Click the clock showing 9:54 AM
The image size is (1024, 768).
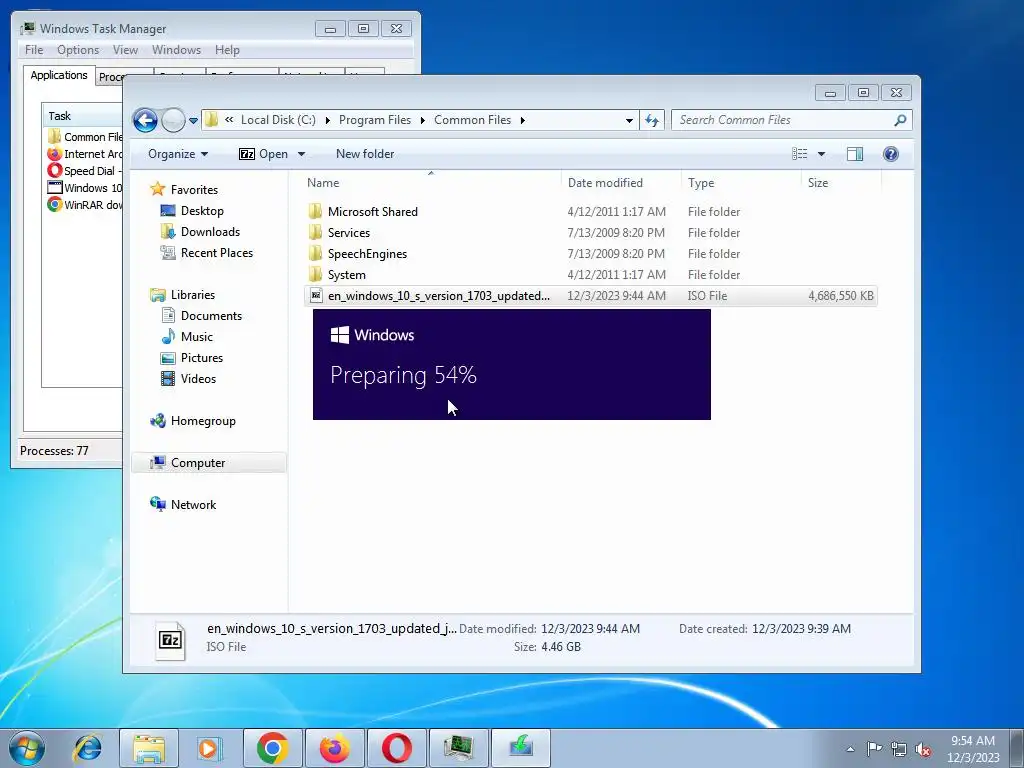972,741
